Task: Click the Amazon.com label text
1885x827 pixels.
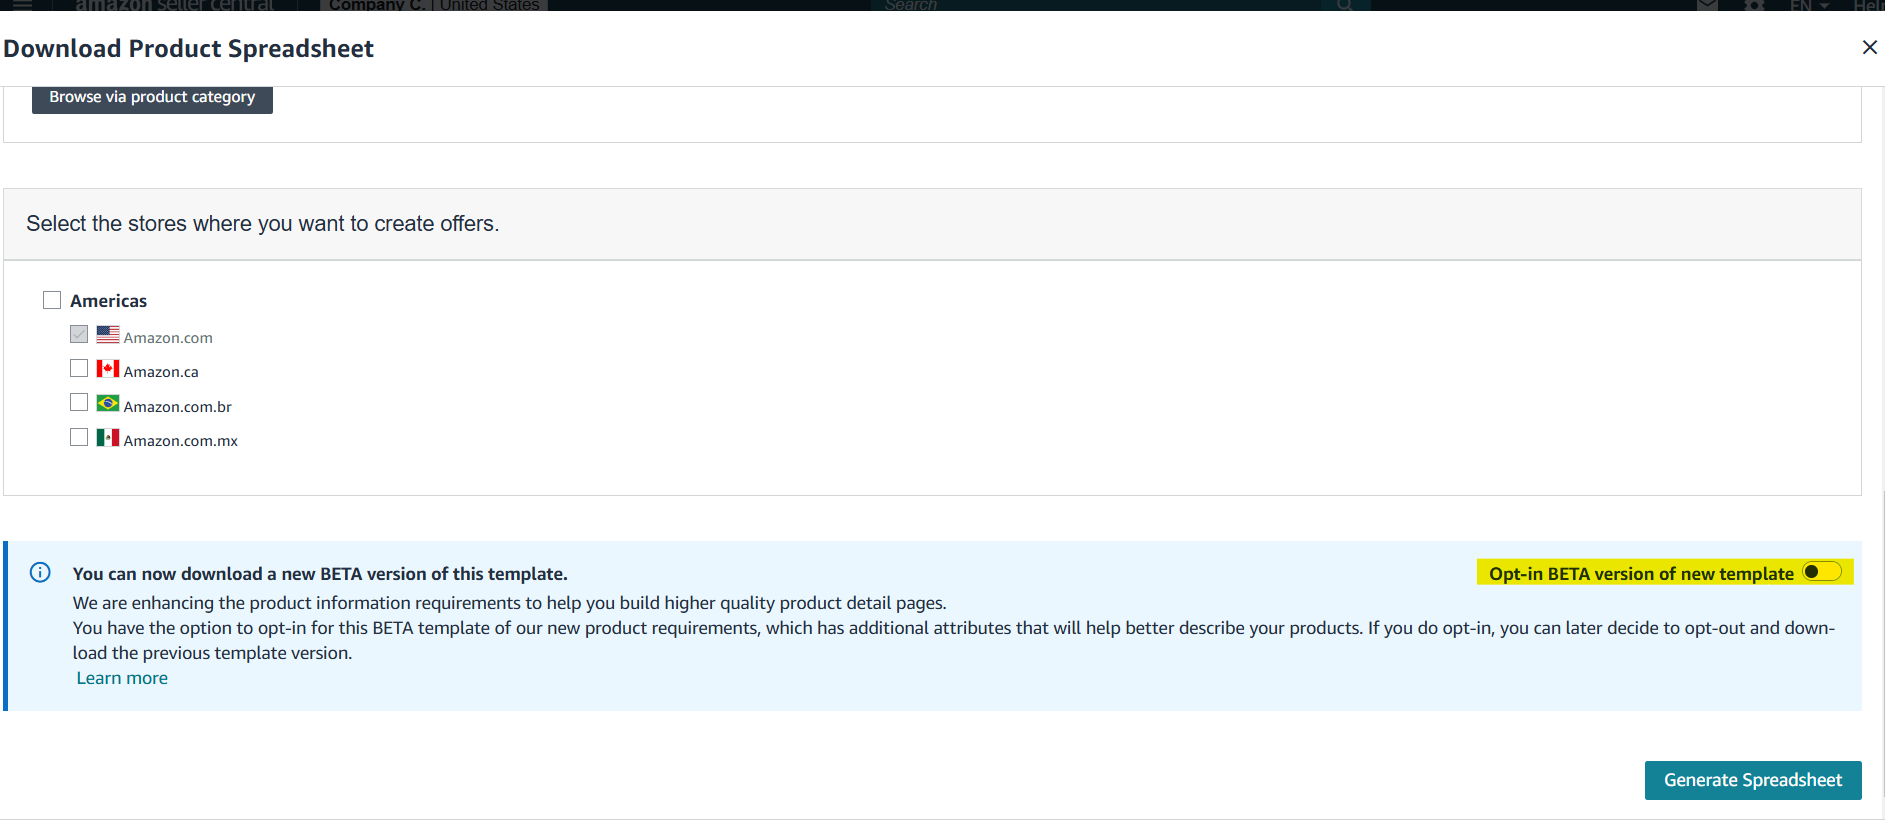Action: [x=168, y=338]
